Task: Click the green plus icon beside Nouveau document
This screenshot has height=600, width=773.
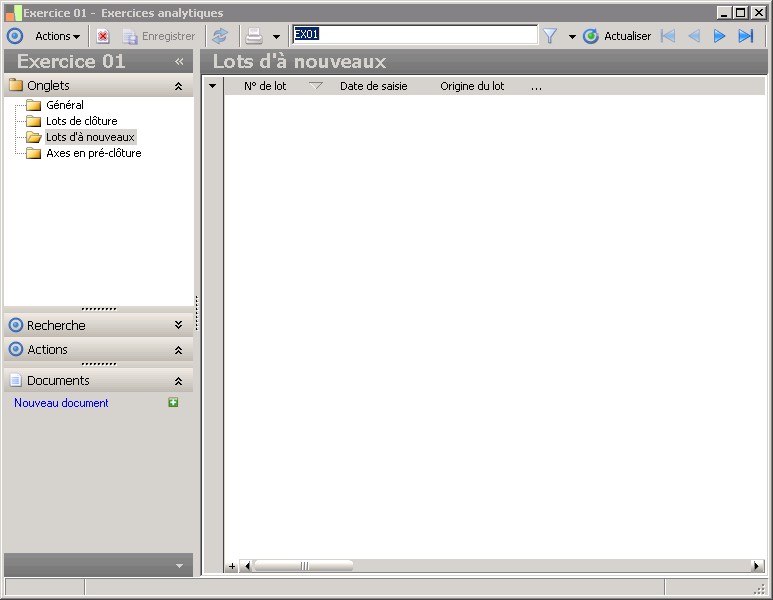Action: coord(173,402)
